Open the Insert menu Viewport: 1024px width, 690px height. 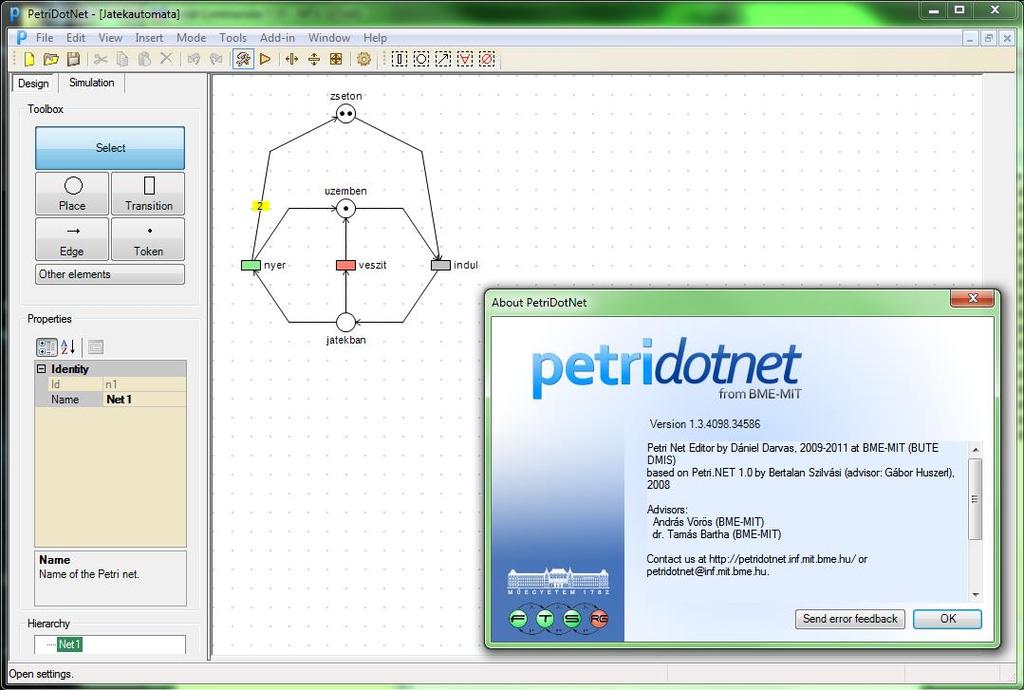149,38
